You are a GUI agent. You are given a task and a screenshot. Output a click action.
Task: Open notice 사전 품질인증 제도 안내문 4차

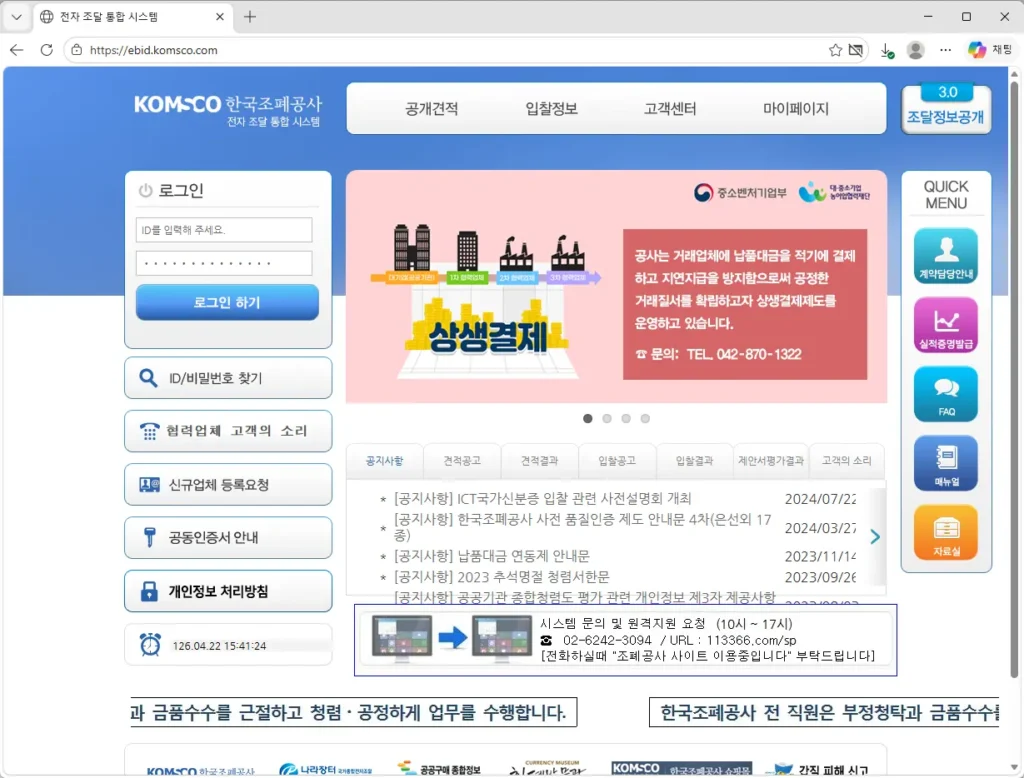coord(583,527)
